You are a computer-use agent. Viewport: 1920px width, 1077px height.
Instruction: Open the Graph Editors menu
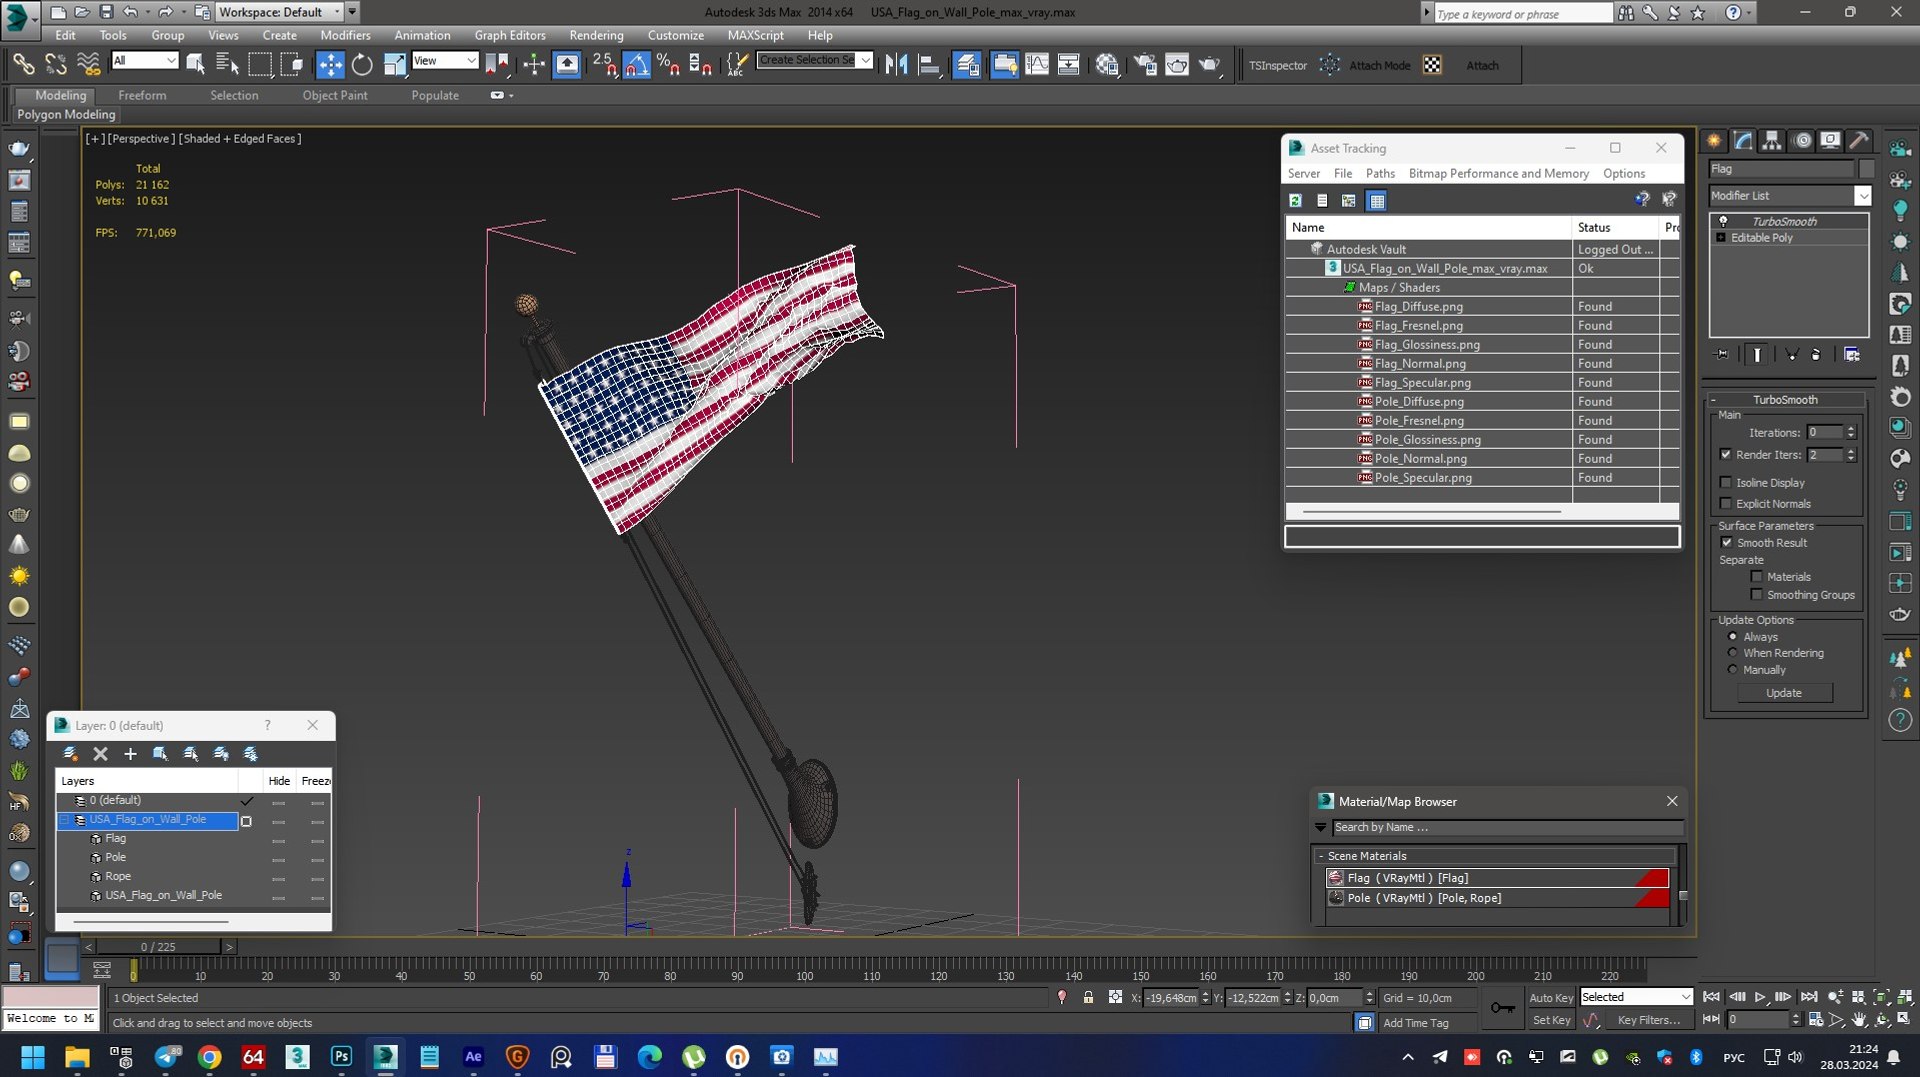(510, 35)
